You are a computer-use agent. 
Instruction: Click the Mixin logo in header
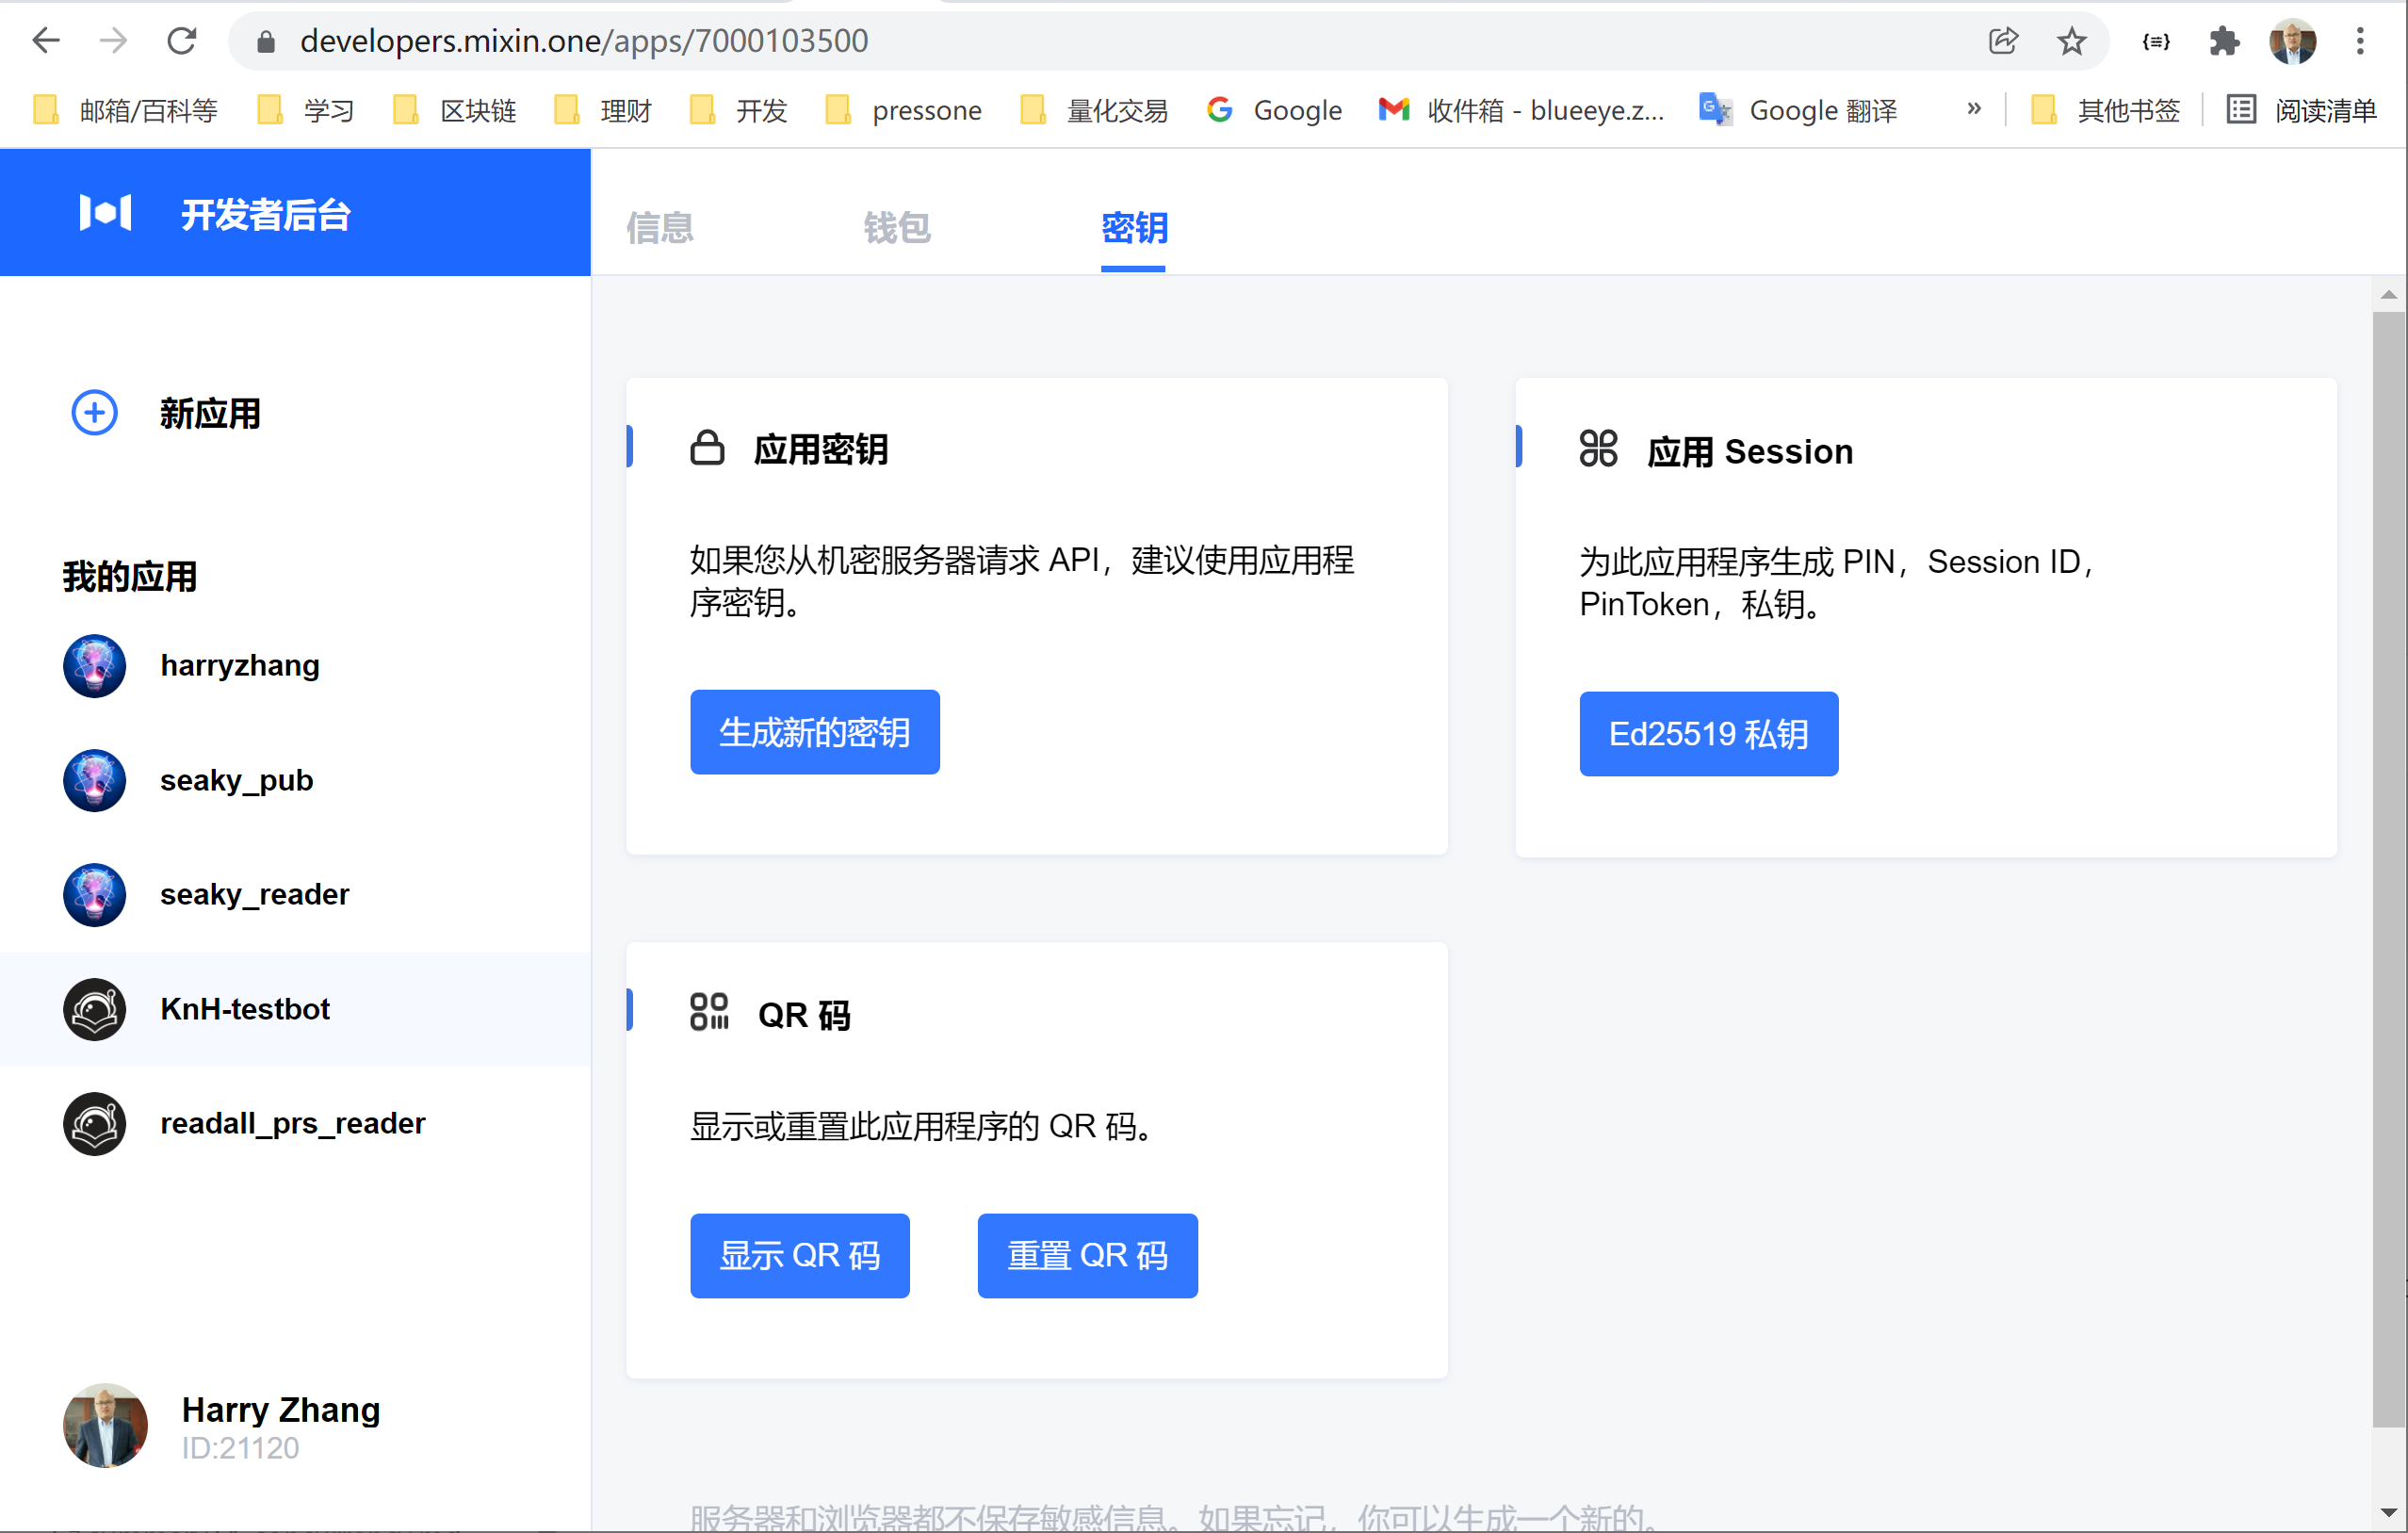point(105,213)
